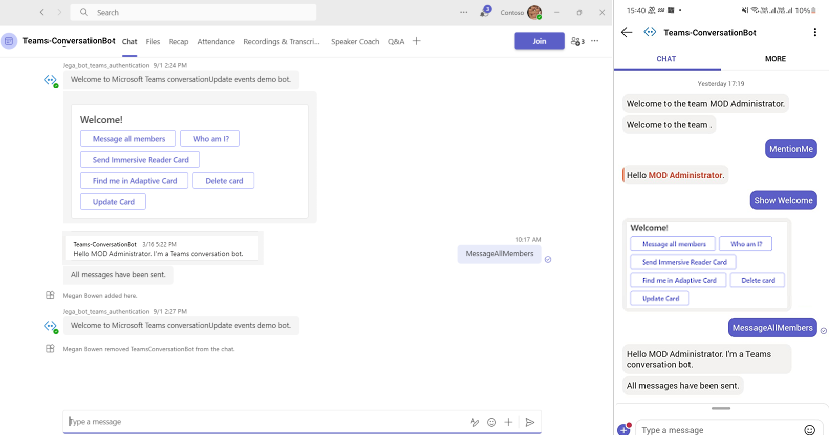Tap Message all members on mobile card
The width and height of the screenshot is (840, 435).
pyautogui.click(x=673, y=244)
